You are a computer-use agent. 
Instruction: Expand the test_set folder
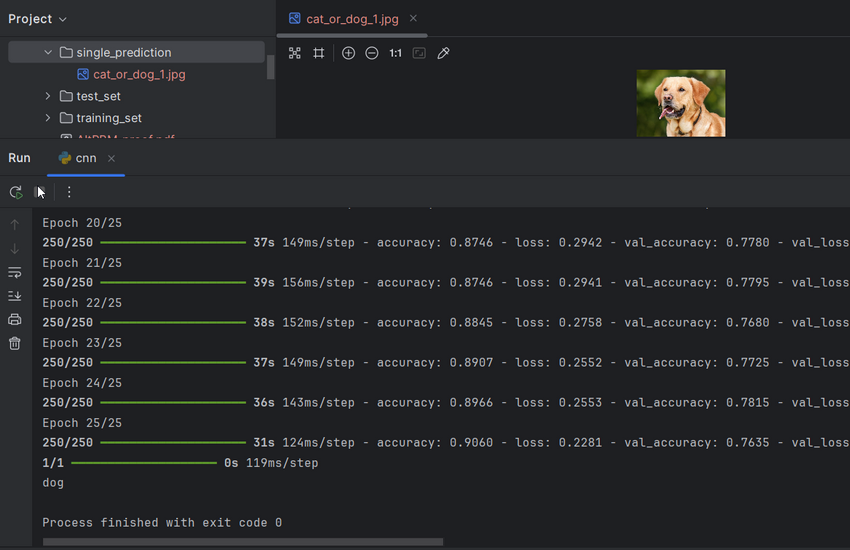tap(48, 96)
